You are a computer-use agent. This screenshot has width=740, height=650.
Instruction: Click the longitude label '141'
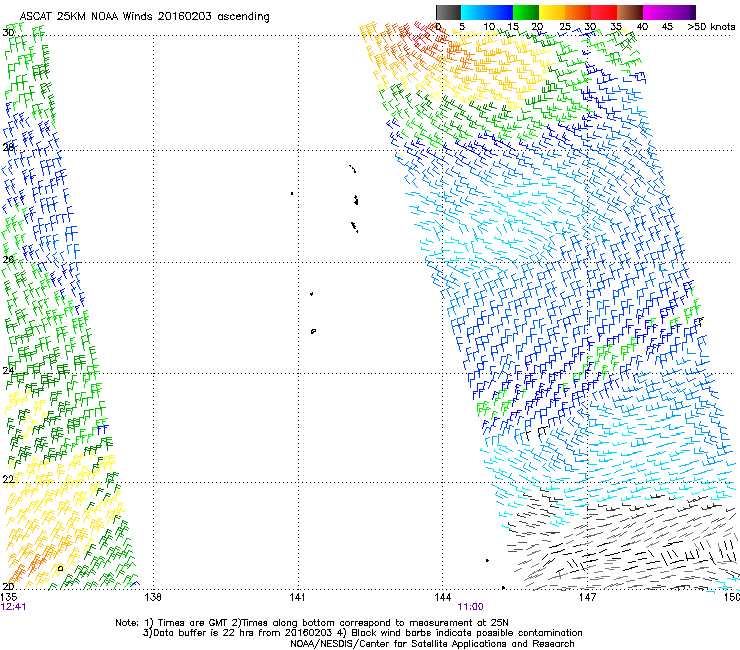tap(297, 597)
